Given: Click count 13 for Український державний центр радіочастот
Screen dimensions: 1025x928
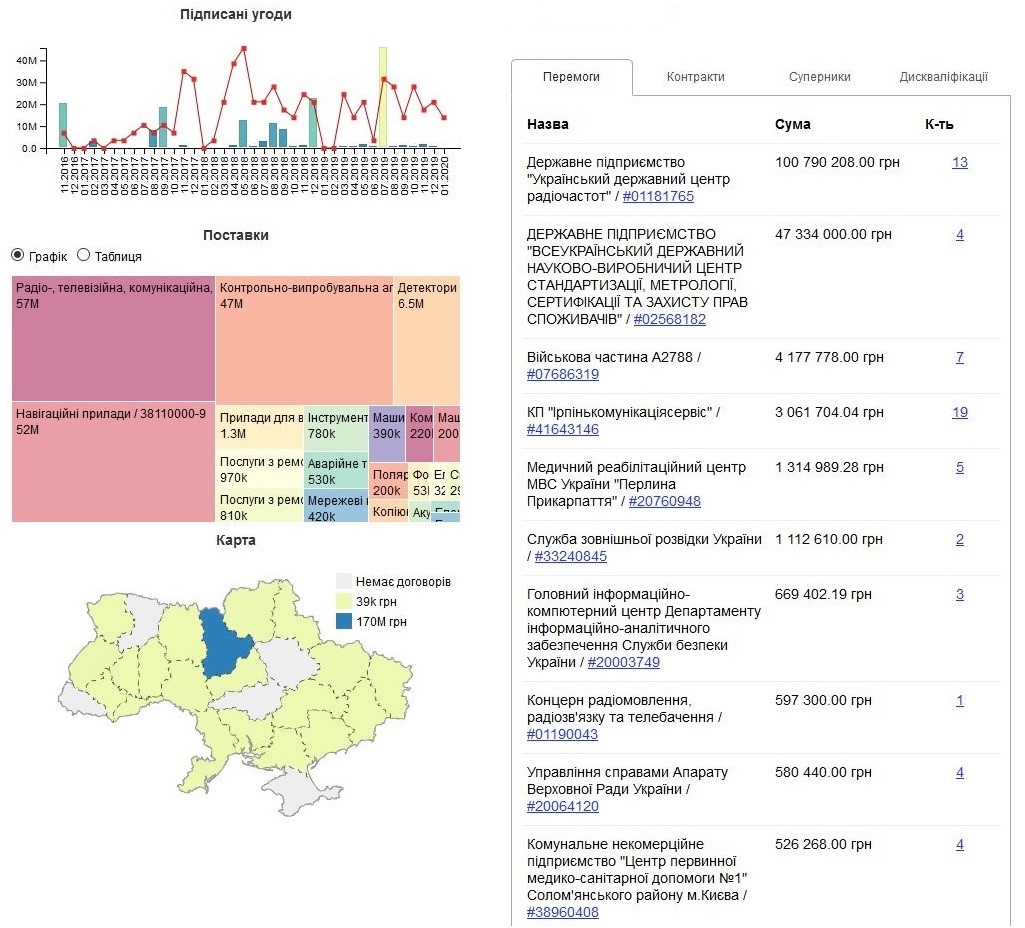Looking at the screenshot, I should pyautogui.click(x=959, y=162).
